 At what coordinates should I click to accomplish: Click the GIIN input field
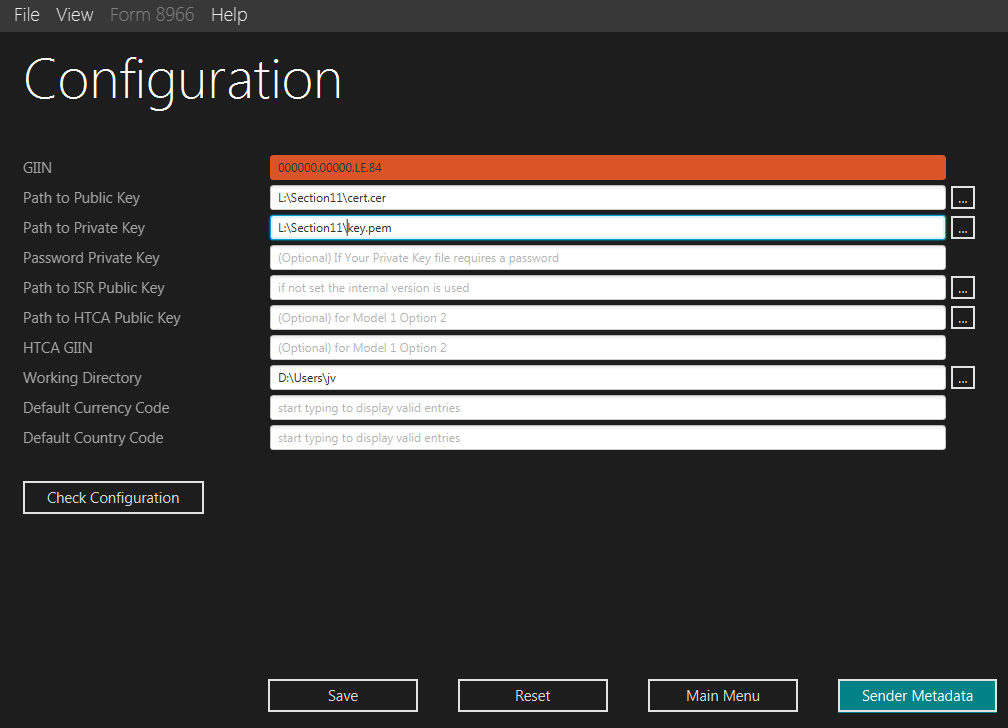coord(608,168)
